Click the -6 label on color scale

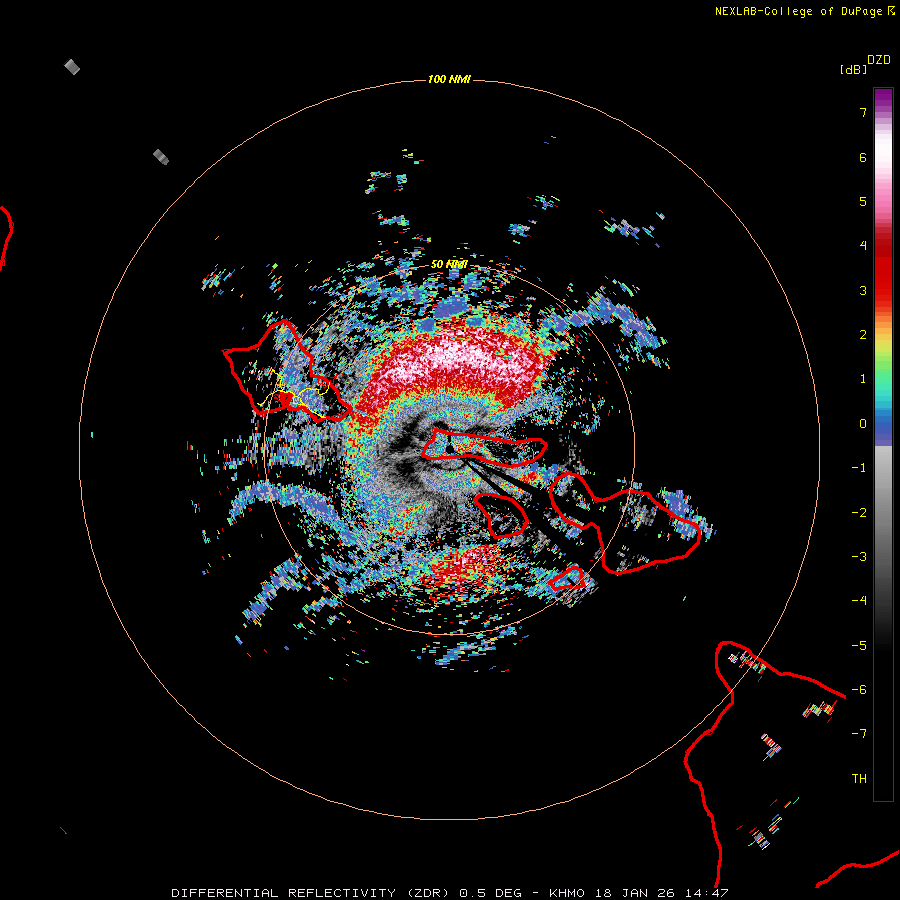(859, 690)
